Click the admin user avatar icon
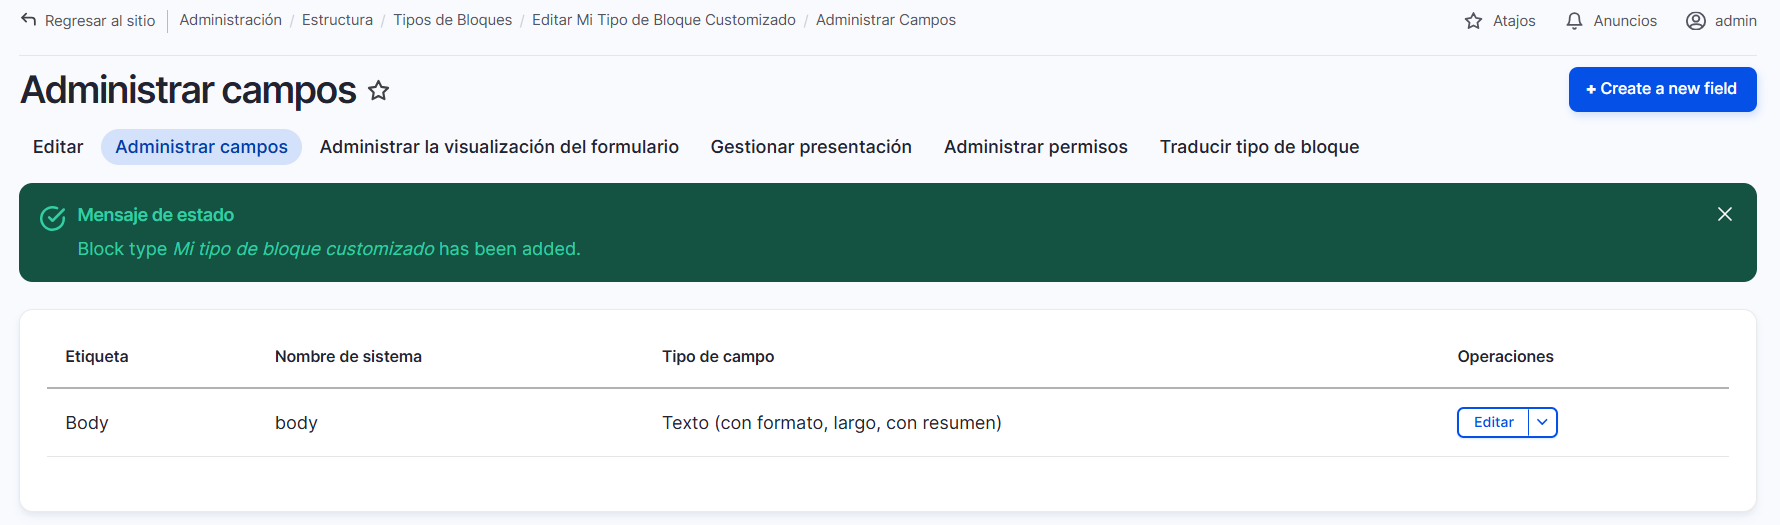Image resolution: width=1780 pixels, height=525 pixels. pos(1695,21)
